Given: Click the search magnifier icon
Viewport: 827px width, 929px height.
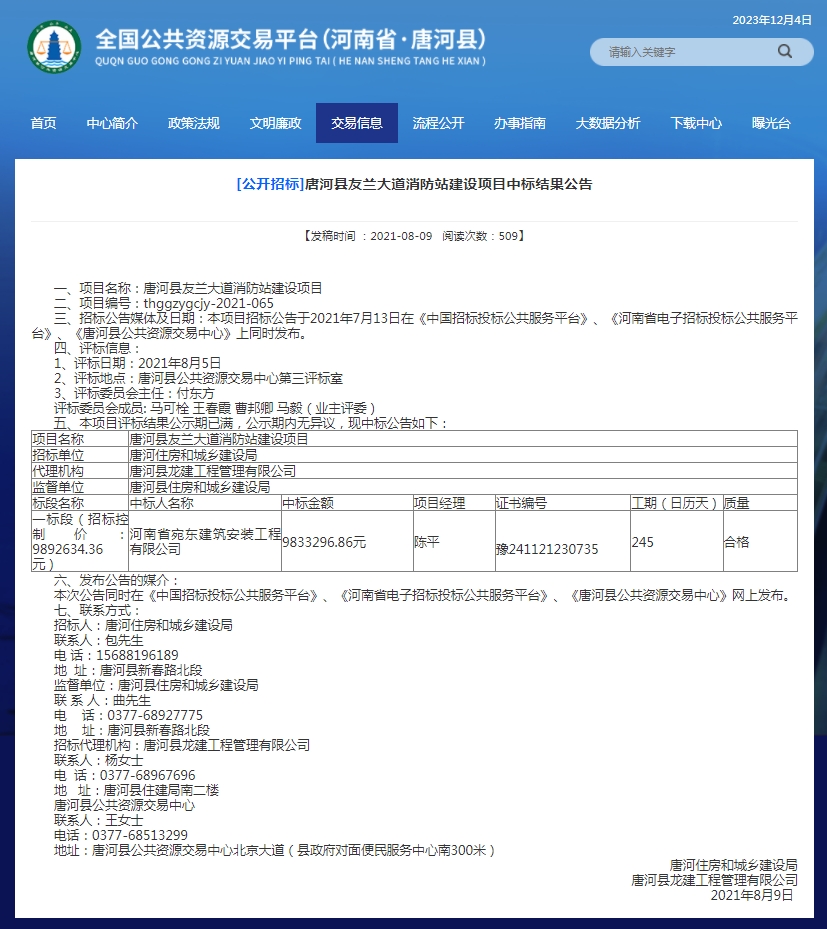Looking at the screenshot, I should pyautogui.click(x=784, y=51).
